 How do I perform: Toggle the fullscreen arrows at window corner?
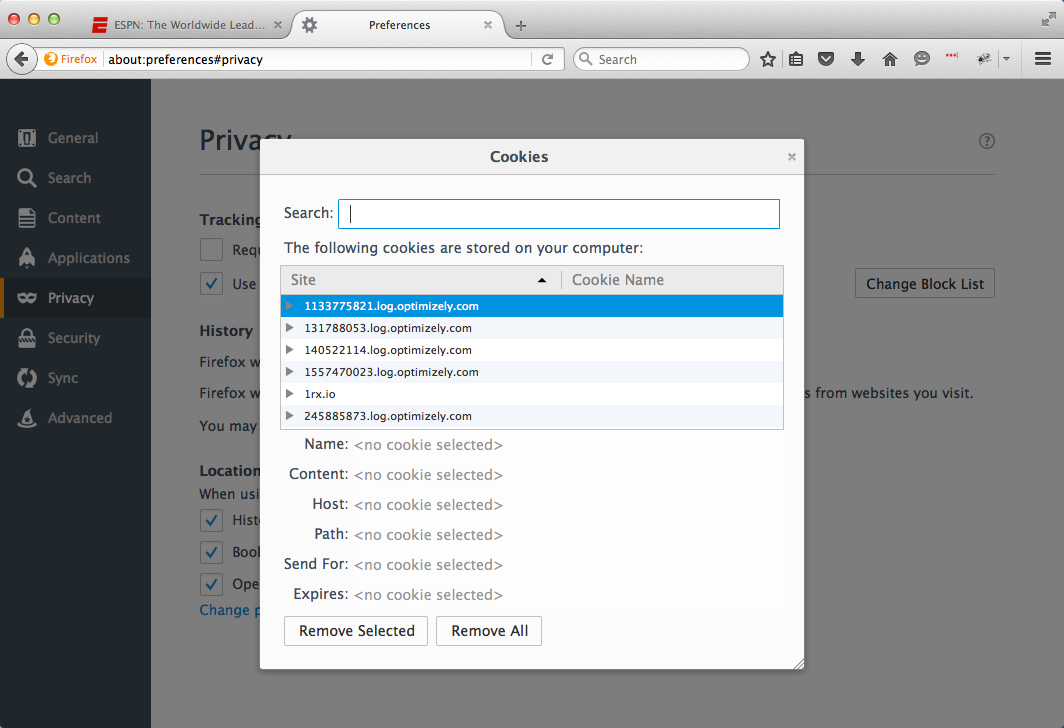point(1048,19)
